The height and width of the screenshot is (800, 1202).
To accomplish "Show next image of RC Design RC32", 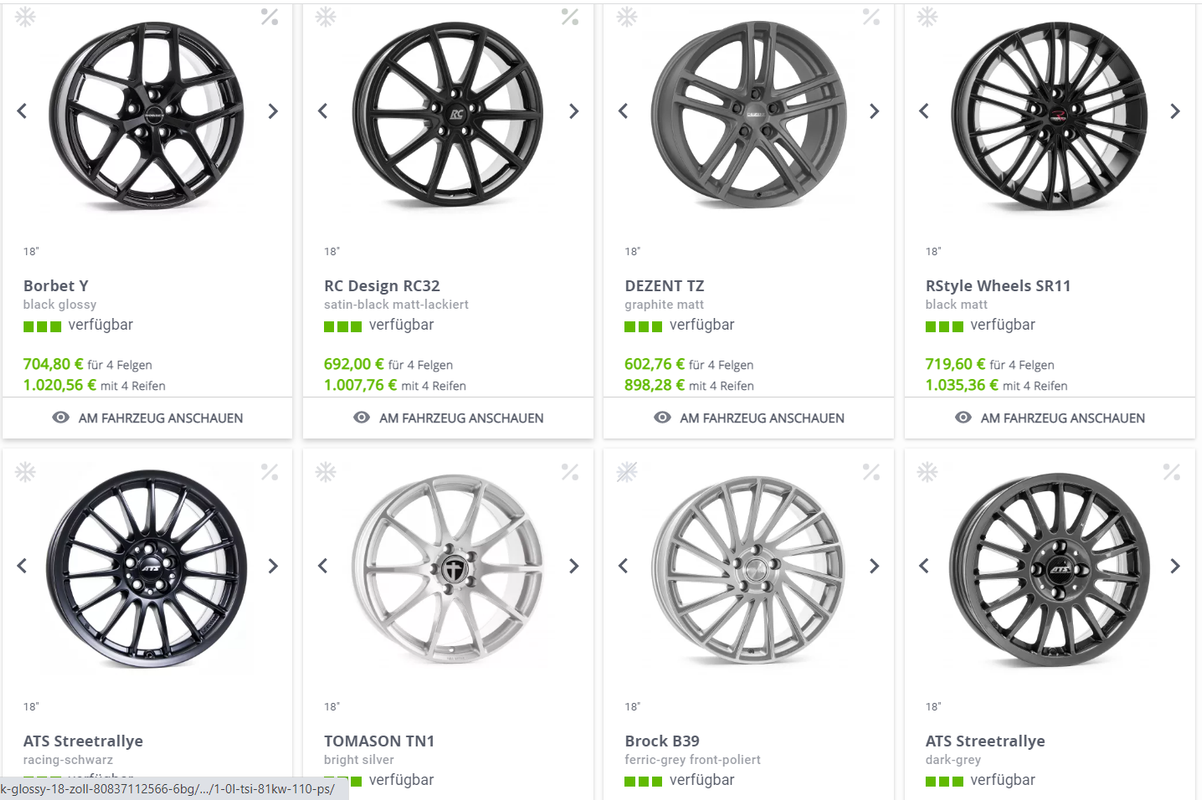I will point(574,111).
